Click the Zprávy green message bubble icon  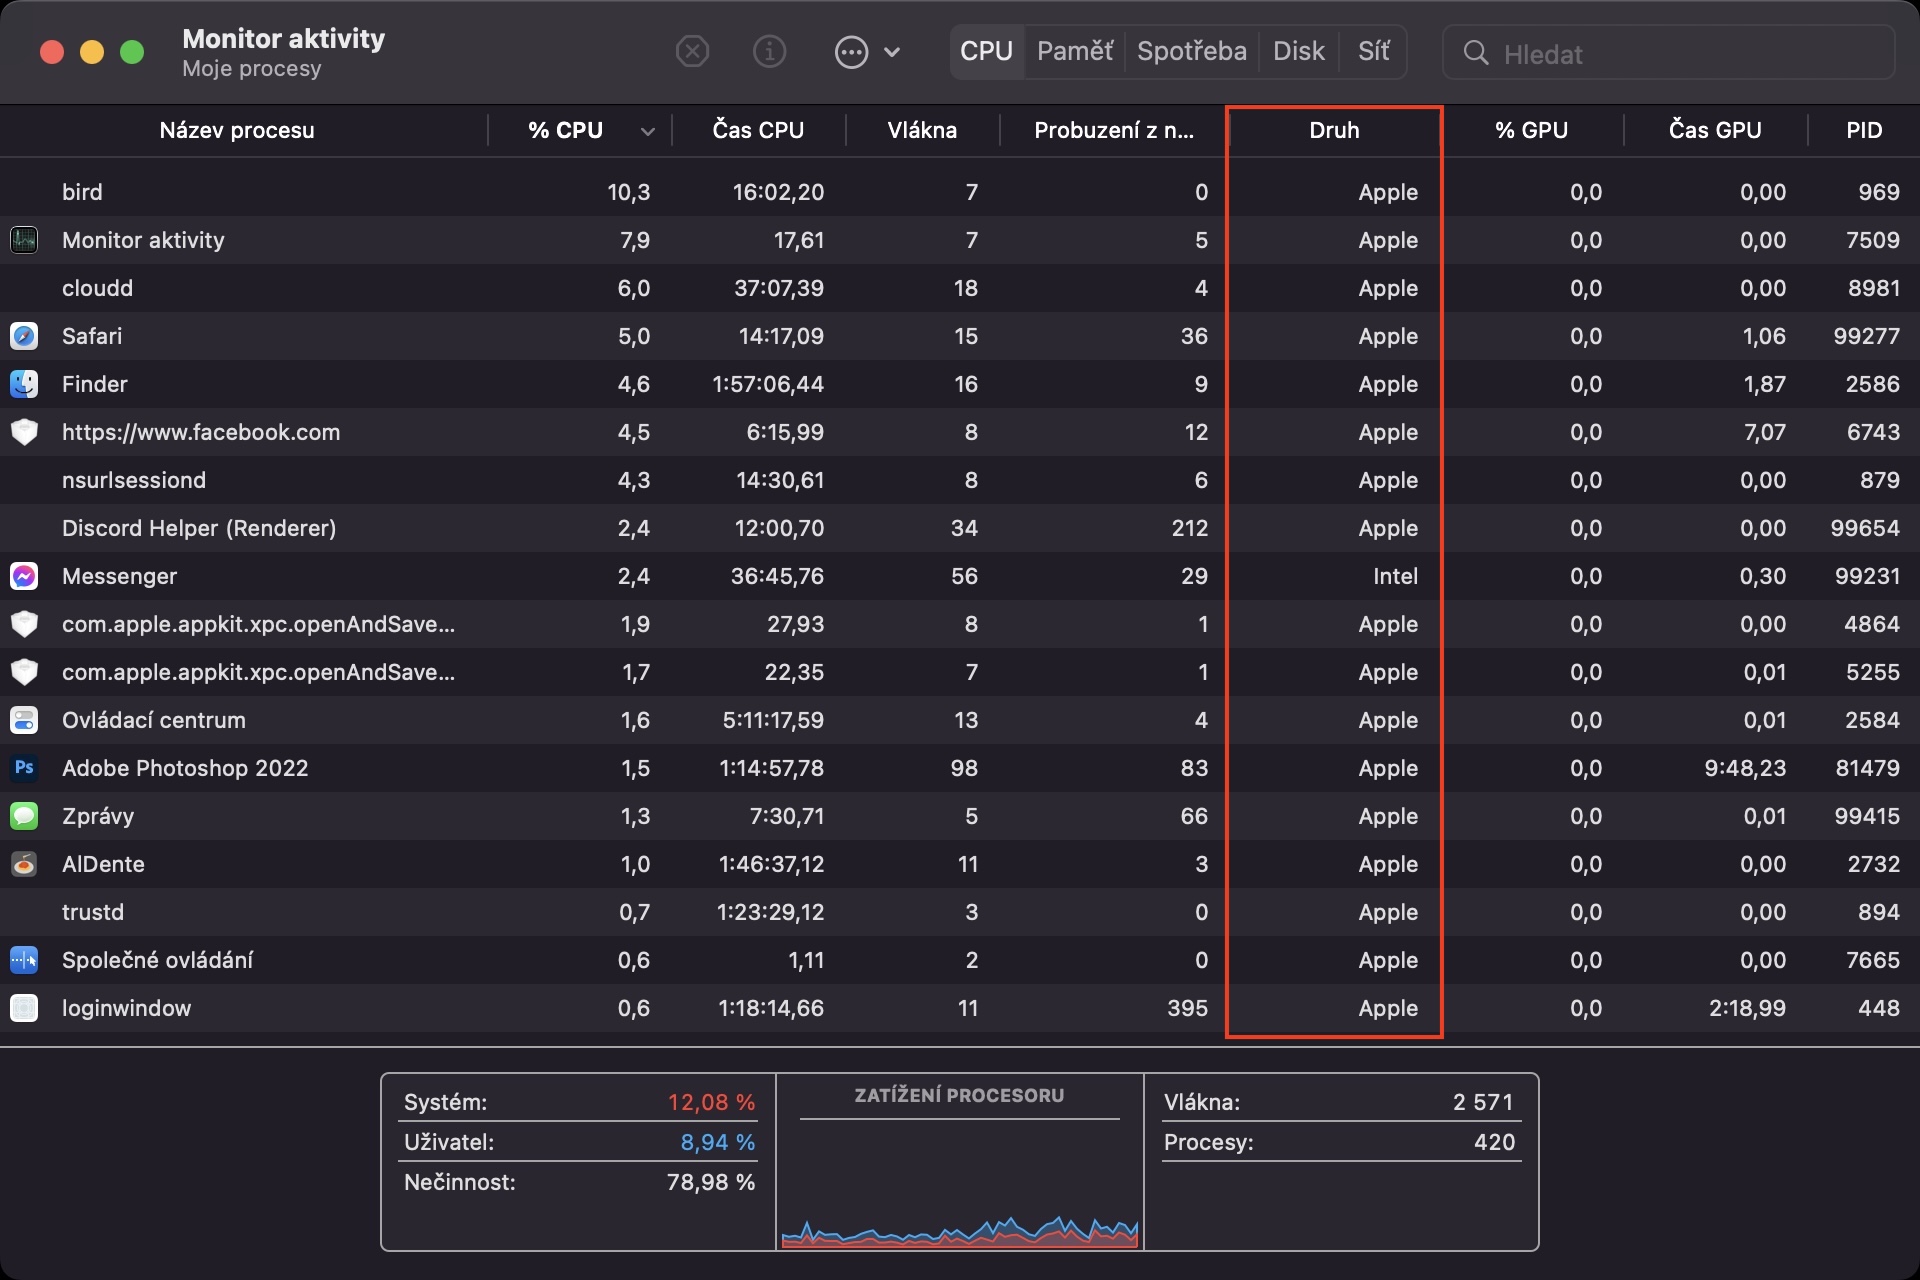24,816
